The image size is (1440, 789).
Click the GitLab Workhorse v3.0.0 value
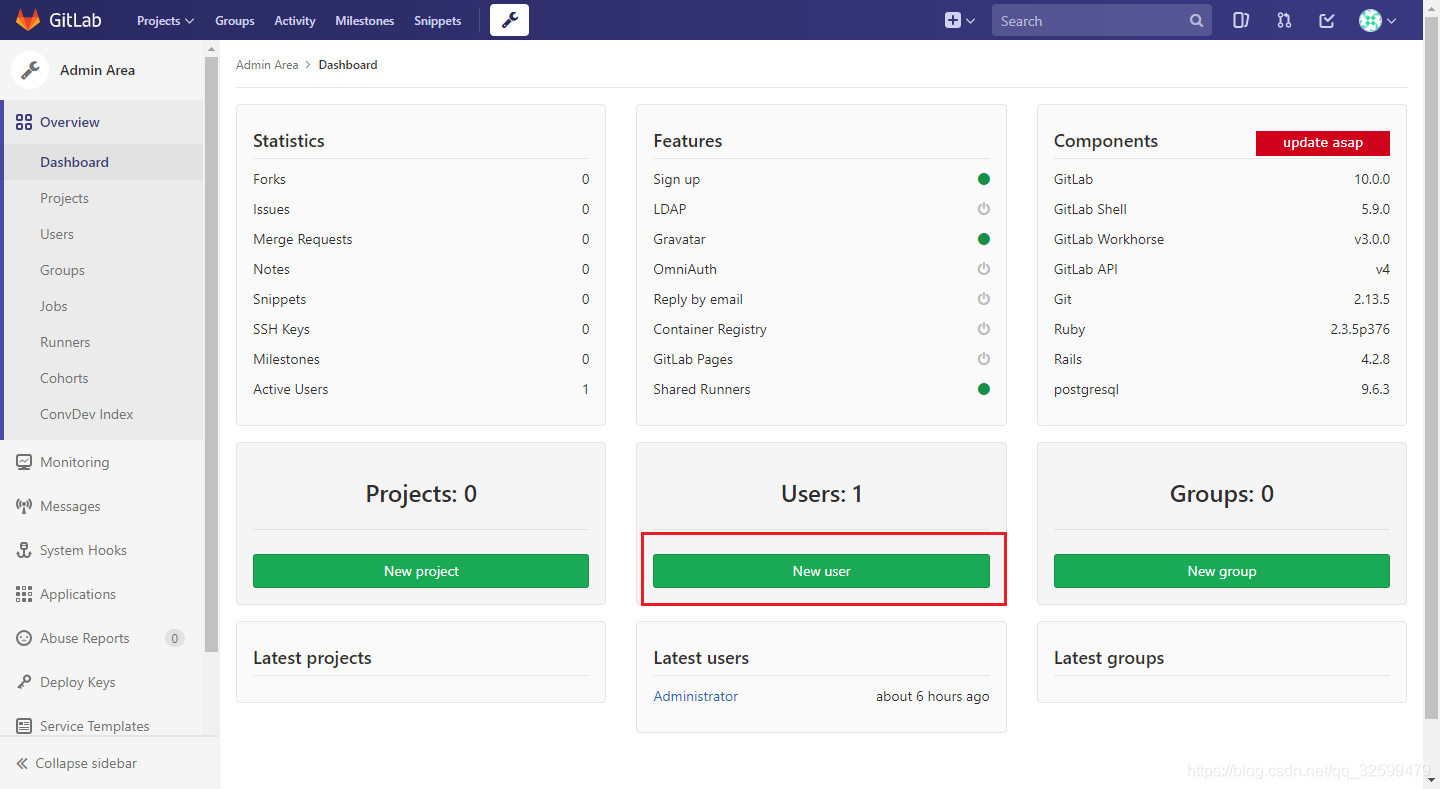point(1372,239)
